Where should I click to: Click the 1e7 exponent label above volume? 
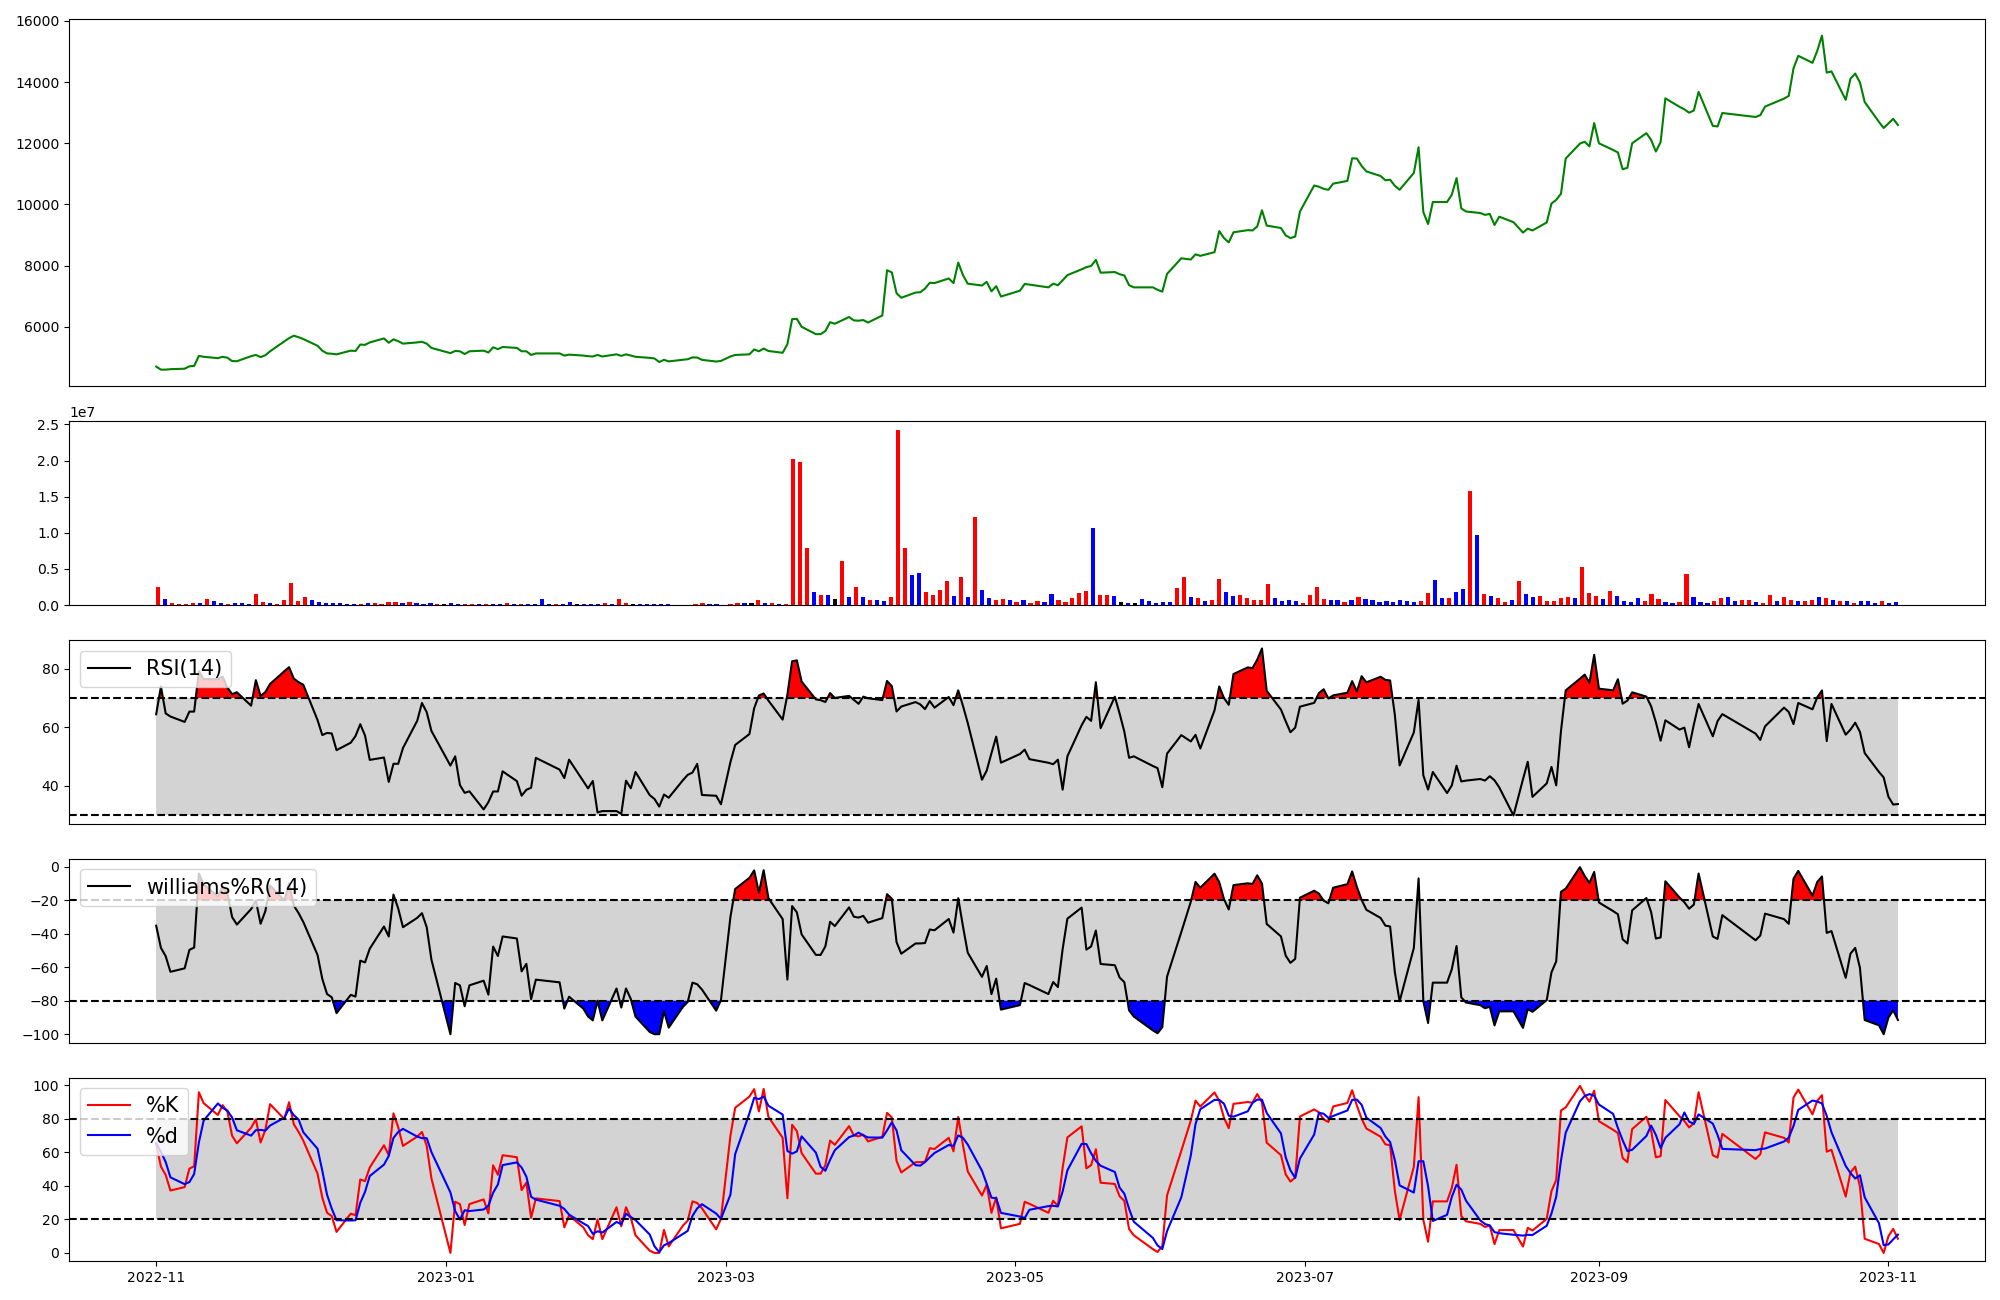click(x=82, y=412)
